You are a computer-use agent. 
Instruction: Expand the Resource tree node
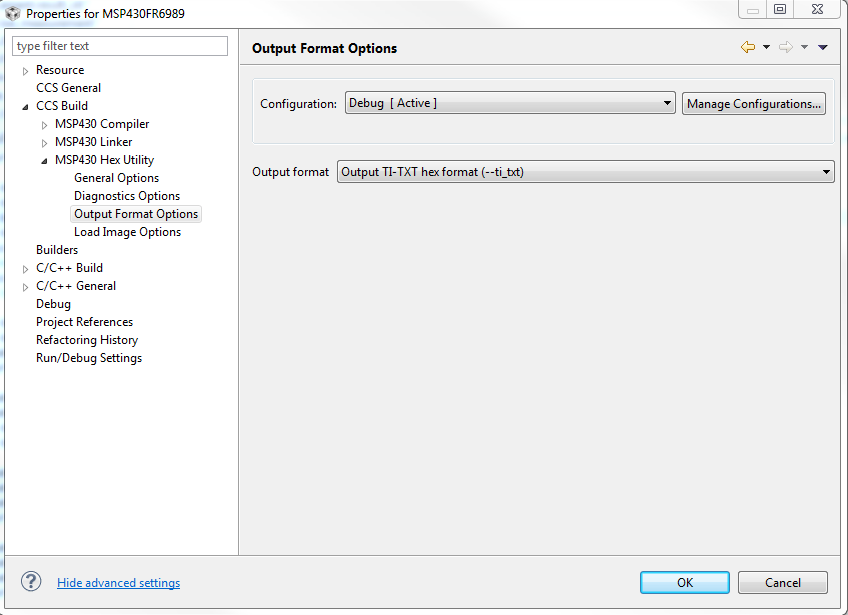[x=25, y=71]
